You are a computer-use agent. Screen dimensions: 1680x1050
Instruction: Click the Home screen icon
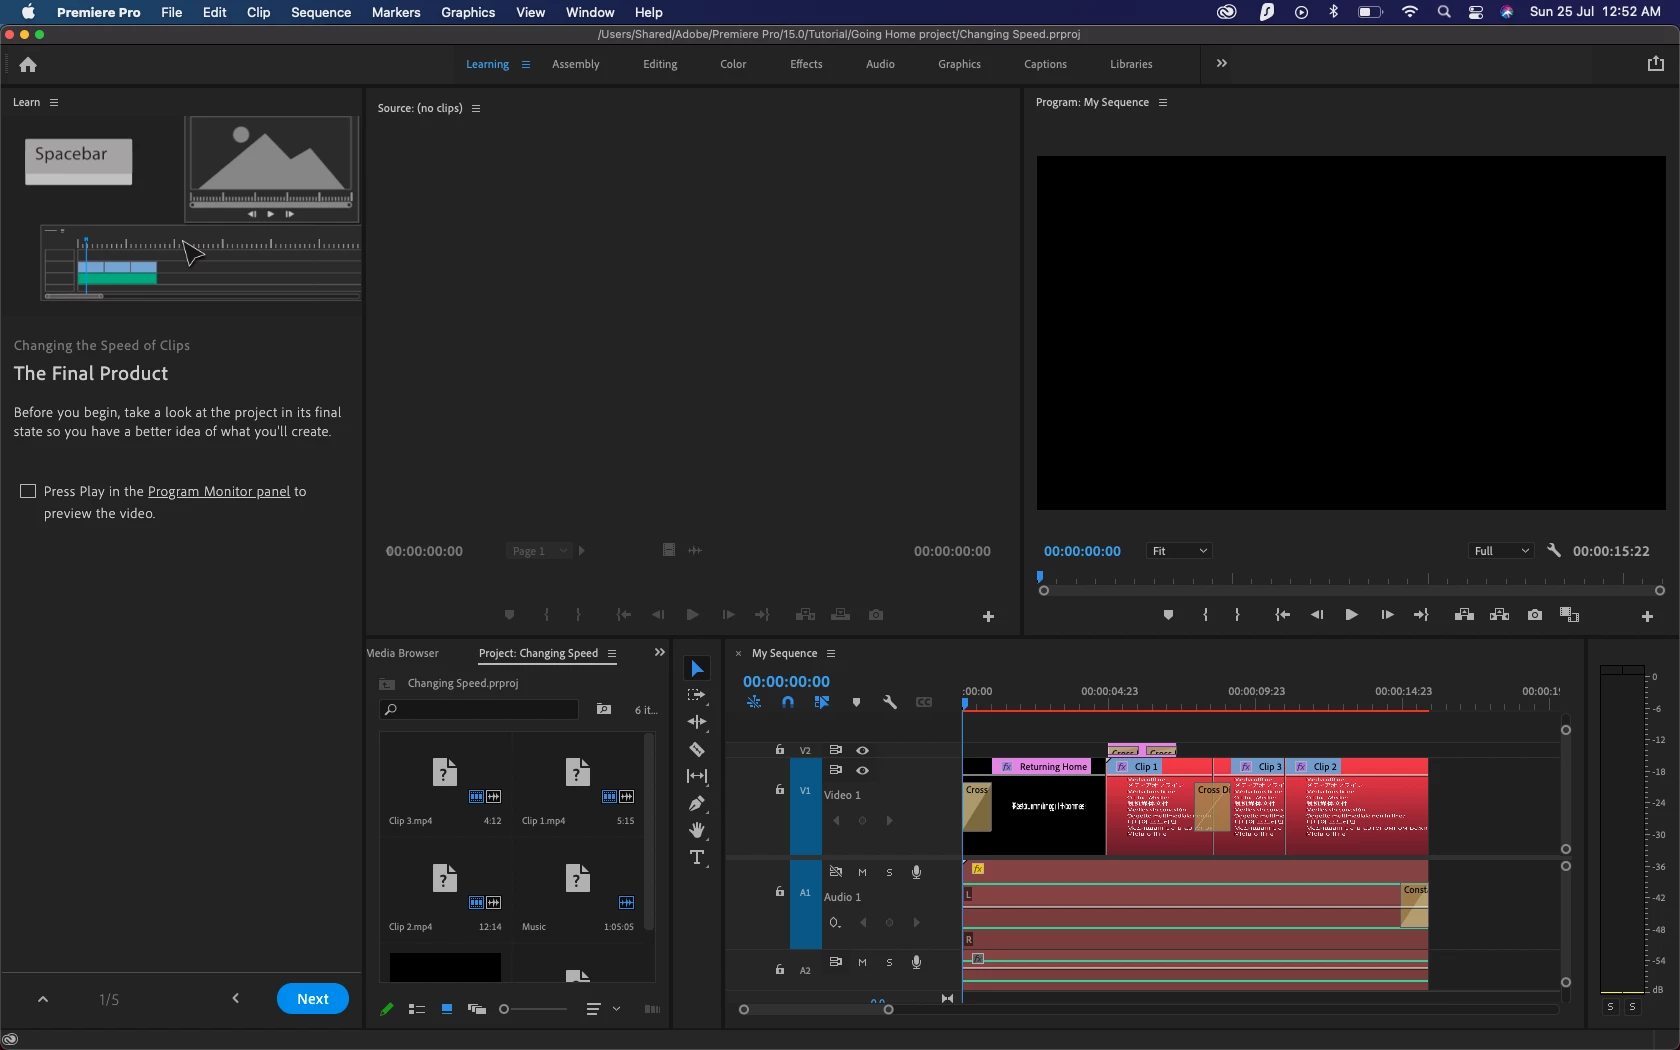pyautogui.click(x=28, y=65)
